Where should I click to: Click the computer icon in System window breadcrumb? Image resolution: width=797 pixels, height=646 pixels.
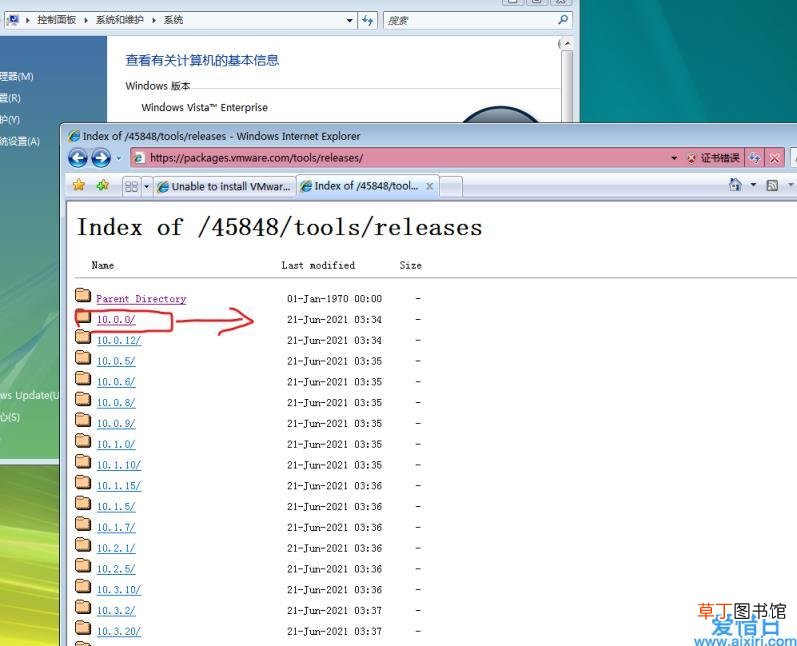tap(13, 20)
